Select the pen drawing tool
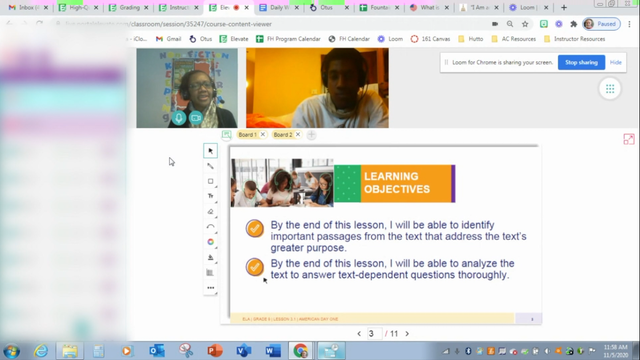The height and width of the screenshot is (360, 640). coord(211,166)
